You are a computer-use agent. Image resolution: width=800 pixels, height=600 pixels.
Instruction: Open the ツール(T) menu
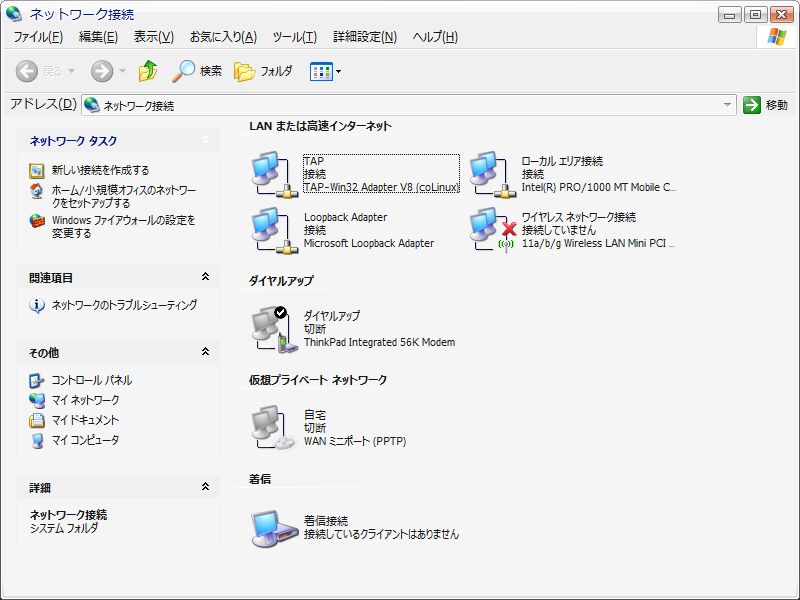[294, 37]
